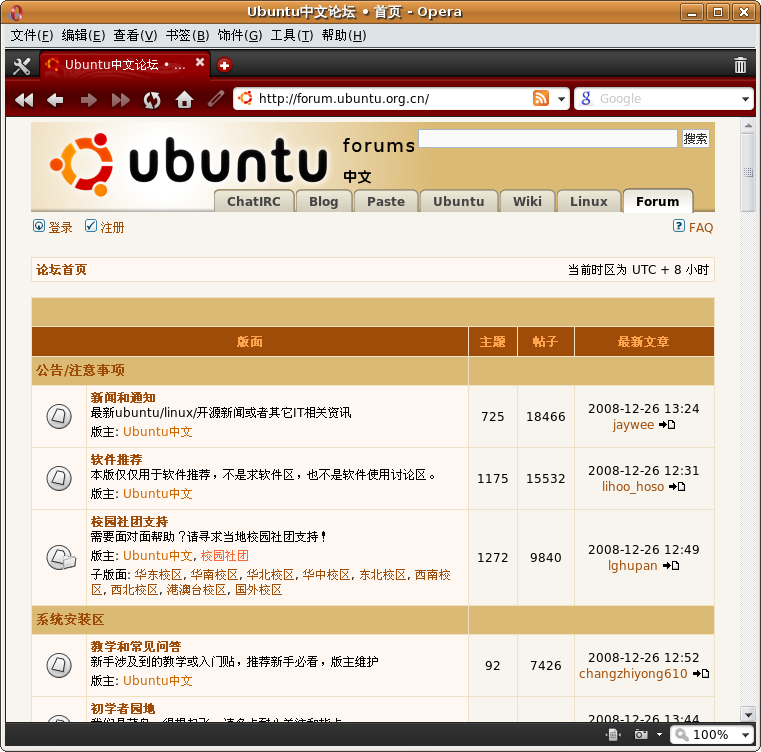761x752 pixels.
Task: Click the 教学和常见问答 forum status icon
Action: coord(59,665)
